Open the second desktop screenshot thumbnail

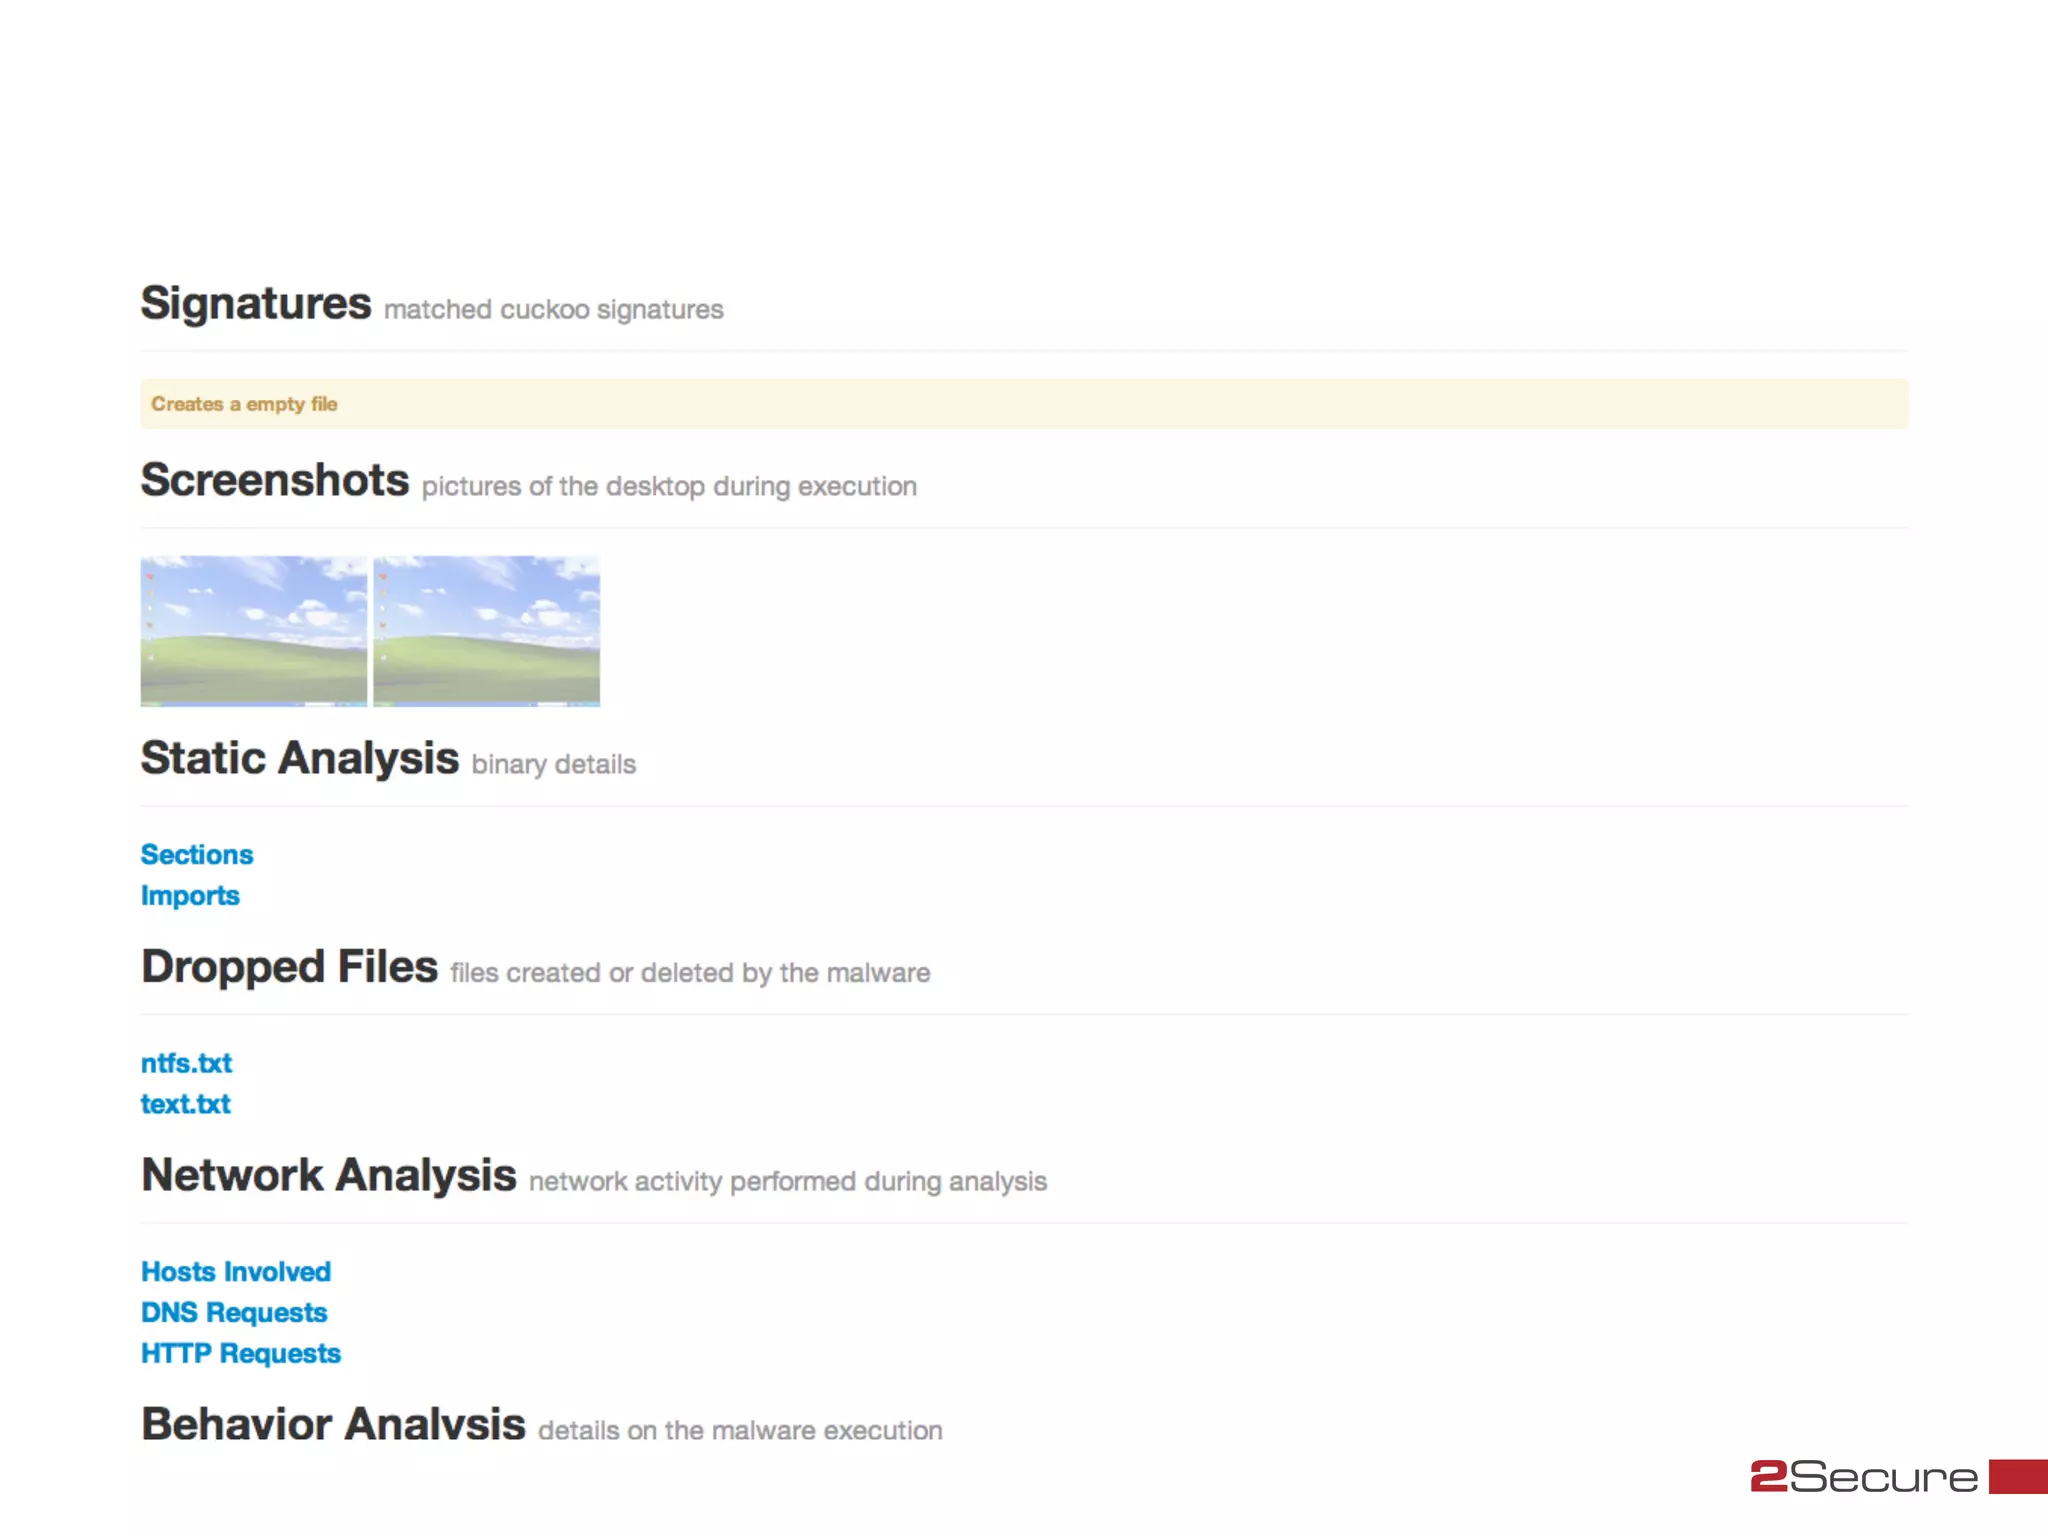pos(487,631)
